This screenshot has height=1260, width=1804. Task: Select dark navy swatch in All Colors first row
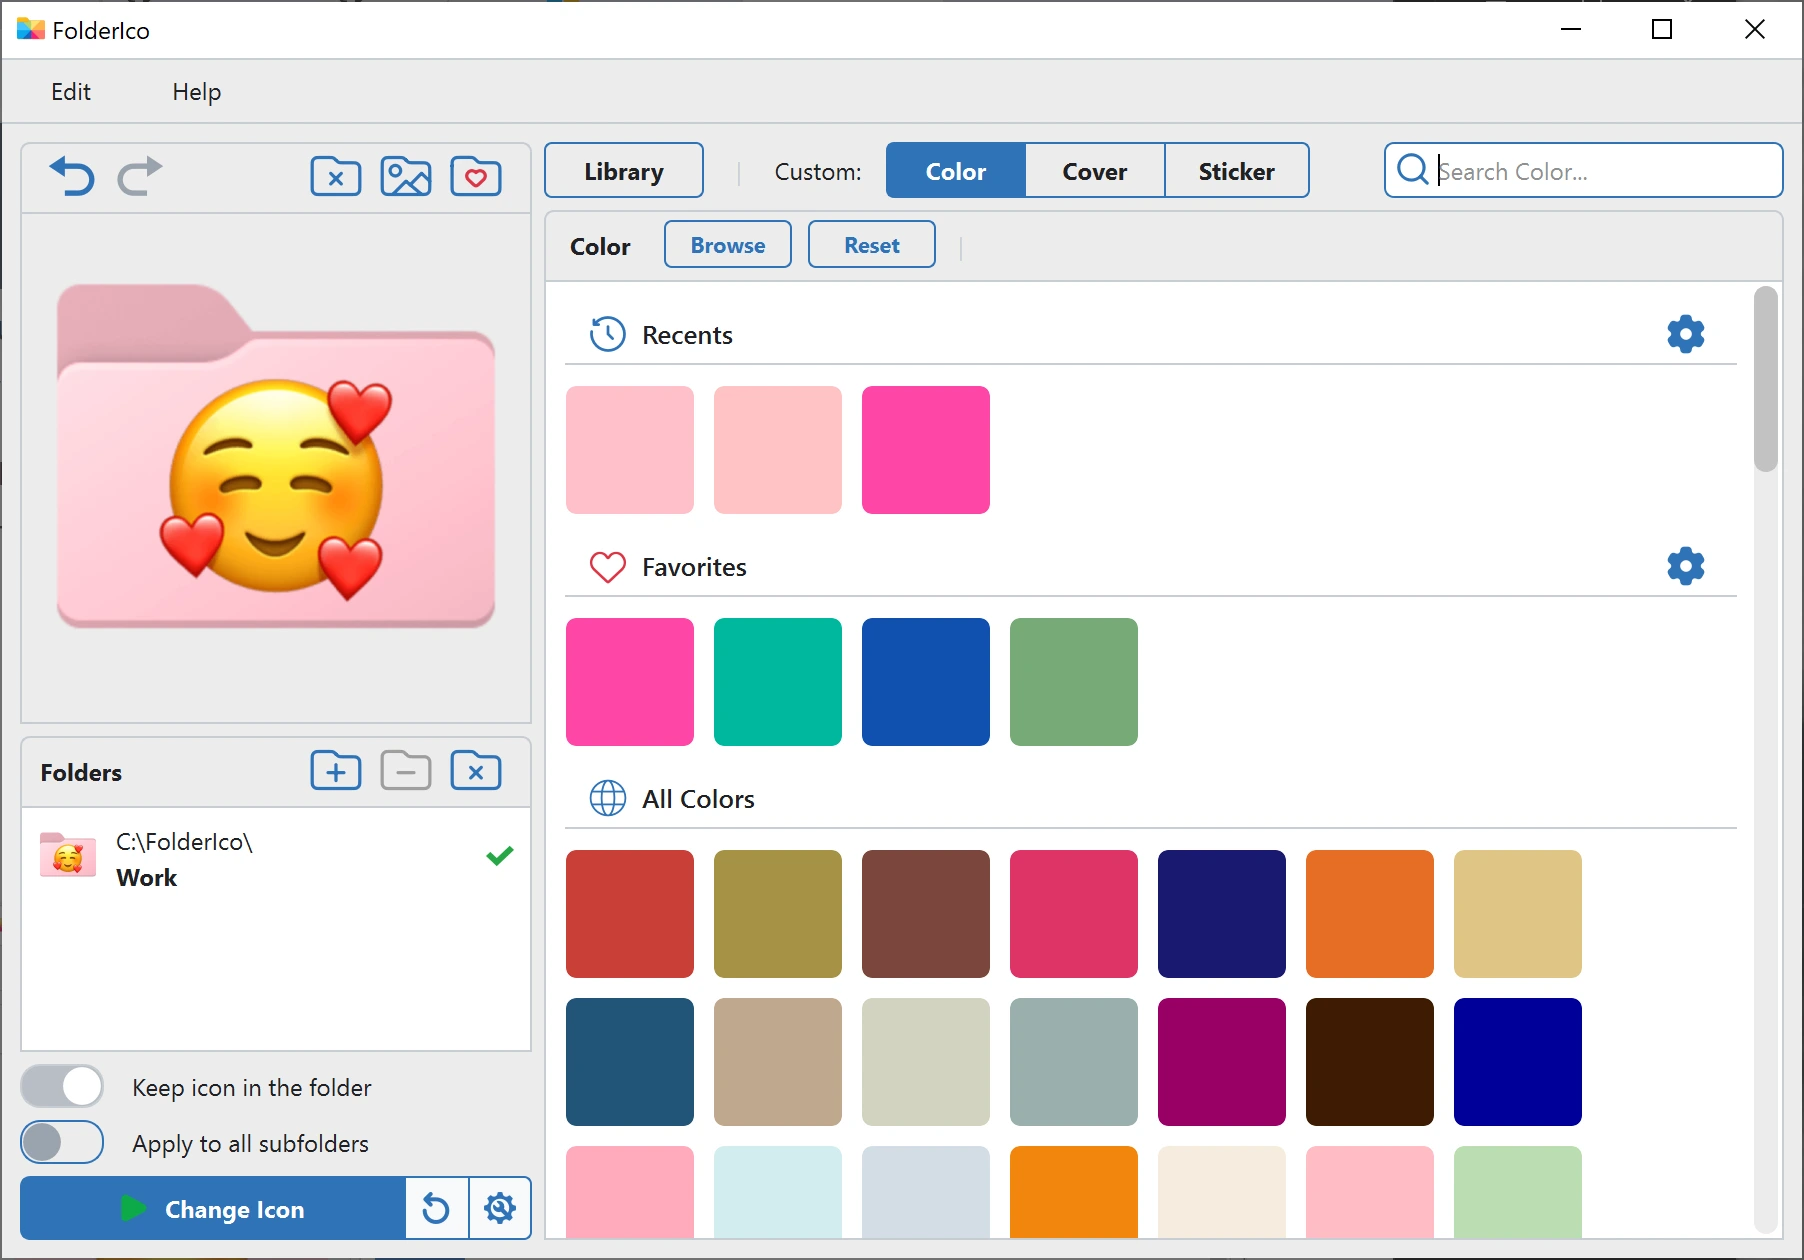pyautogui.click(x=1222, y=914)
